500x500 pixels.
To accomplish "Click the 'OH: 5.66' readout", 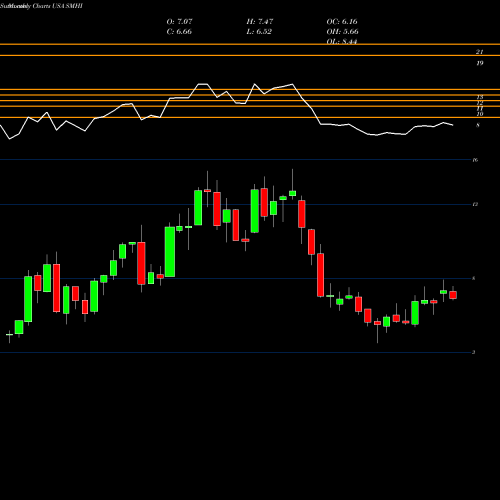I will point(342,32).
